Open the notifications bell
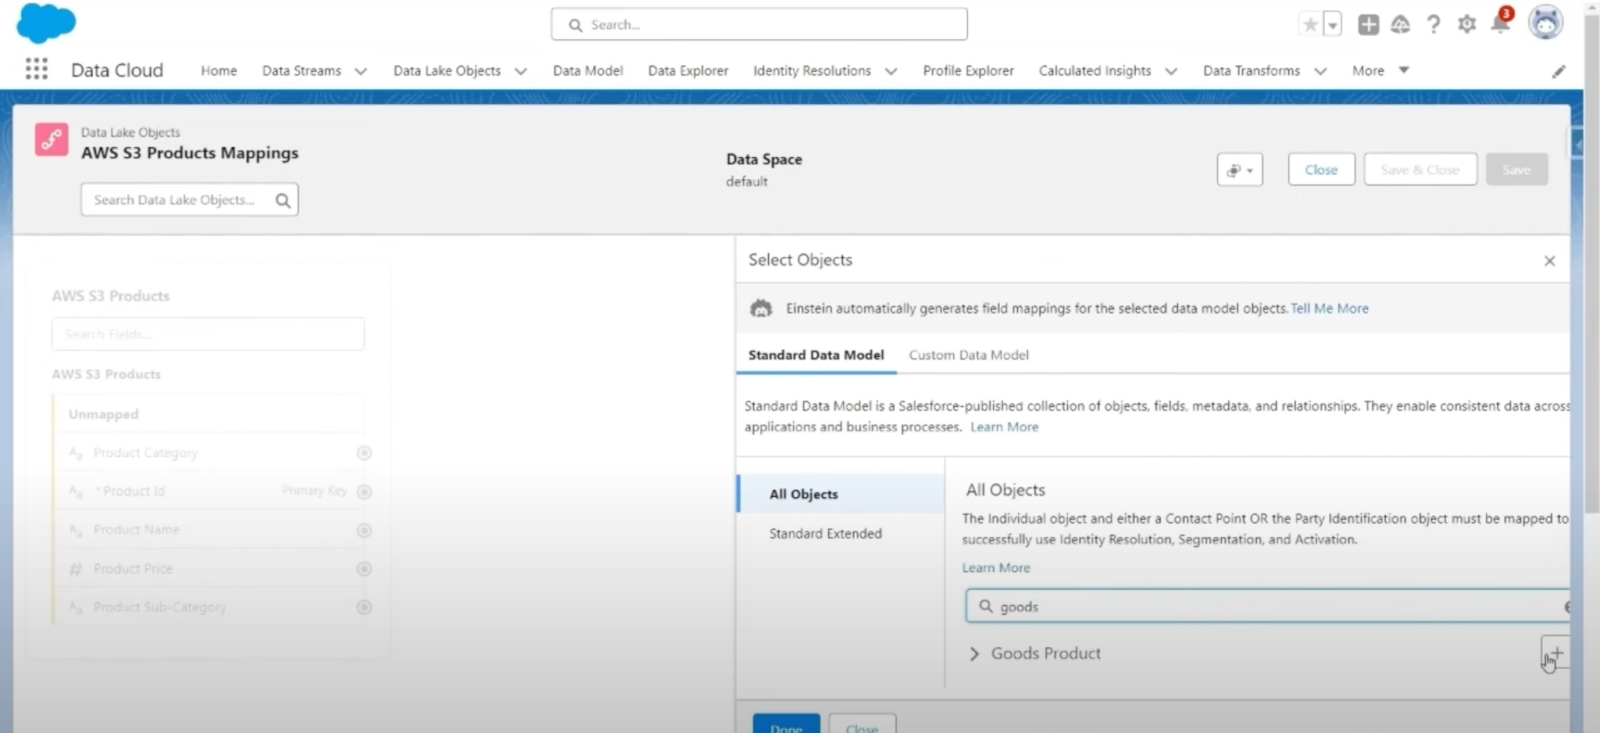Viewport: 1600px width, 733px height. 1500,23
